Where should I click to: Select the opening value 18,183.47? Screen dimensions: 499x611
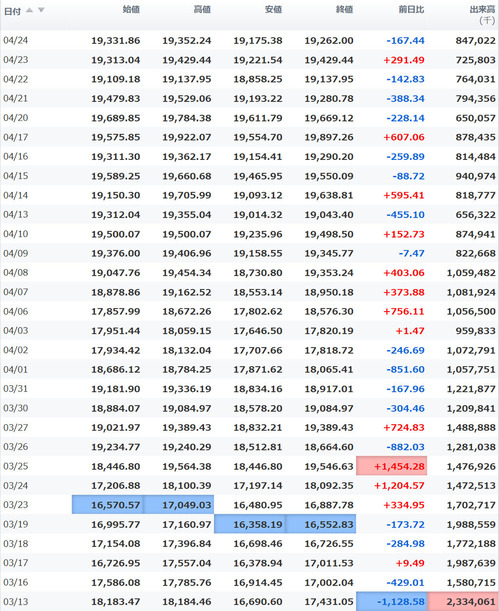116,602
